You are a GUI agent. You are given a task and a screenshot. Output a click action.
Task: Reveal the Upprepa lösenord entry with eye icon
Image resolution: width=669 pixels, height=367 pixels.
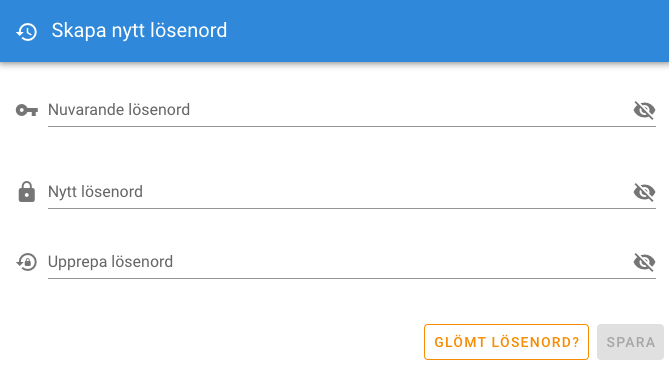pyautogui.click(x=644, y=262)
